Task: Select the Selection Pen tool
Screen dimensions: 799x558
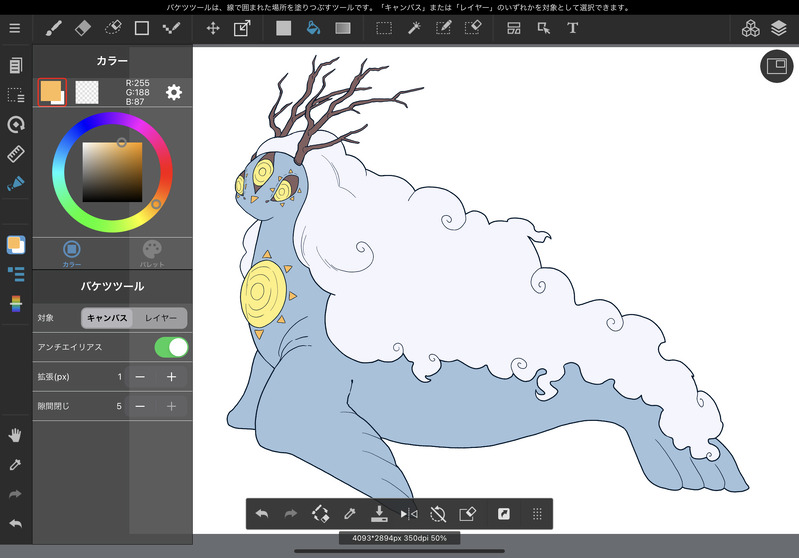Action: click(443, 28)
